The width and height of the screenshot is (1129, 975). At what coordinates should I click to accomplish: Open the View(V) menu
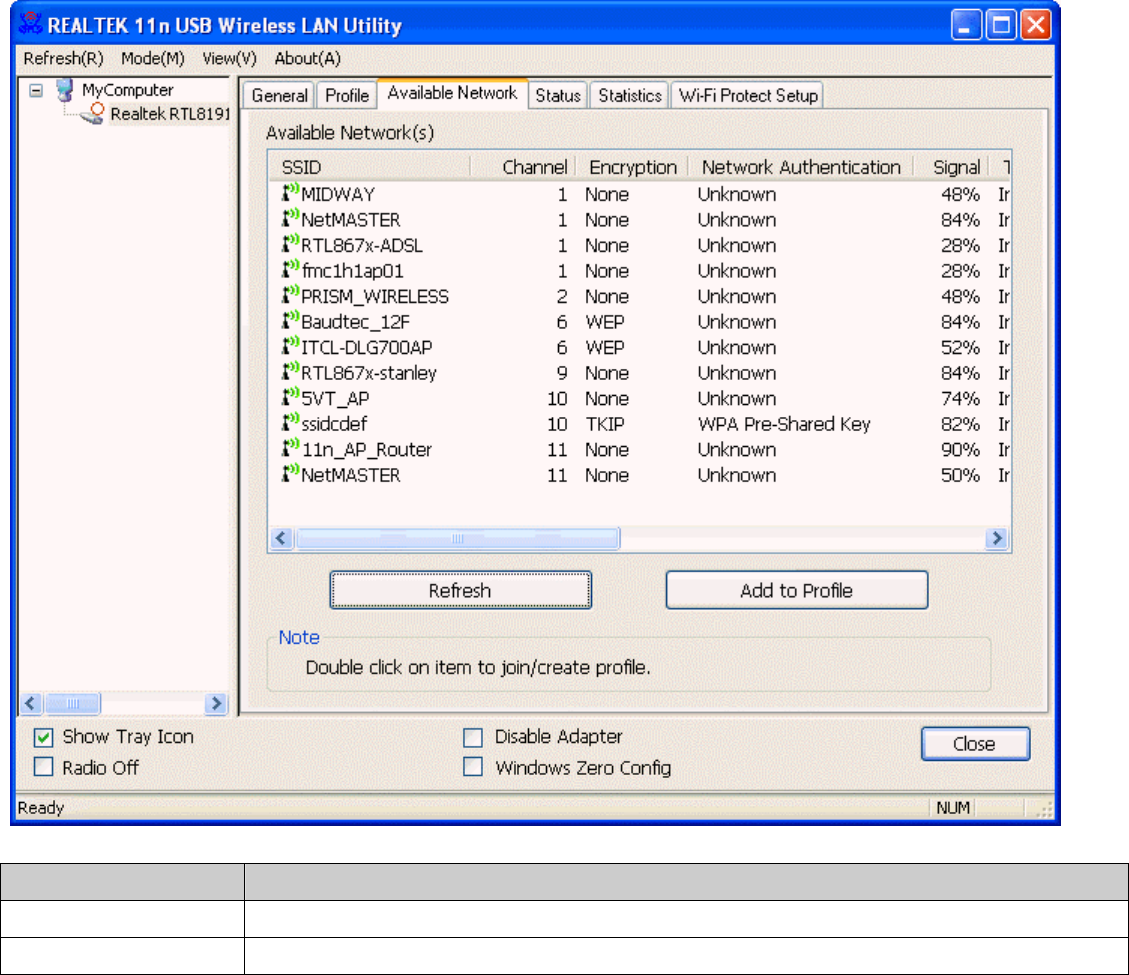(229, 58)
